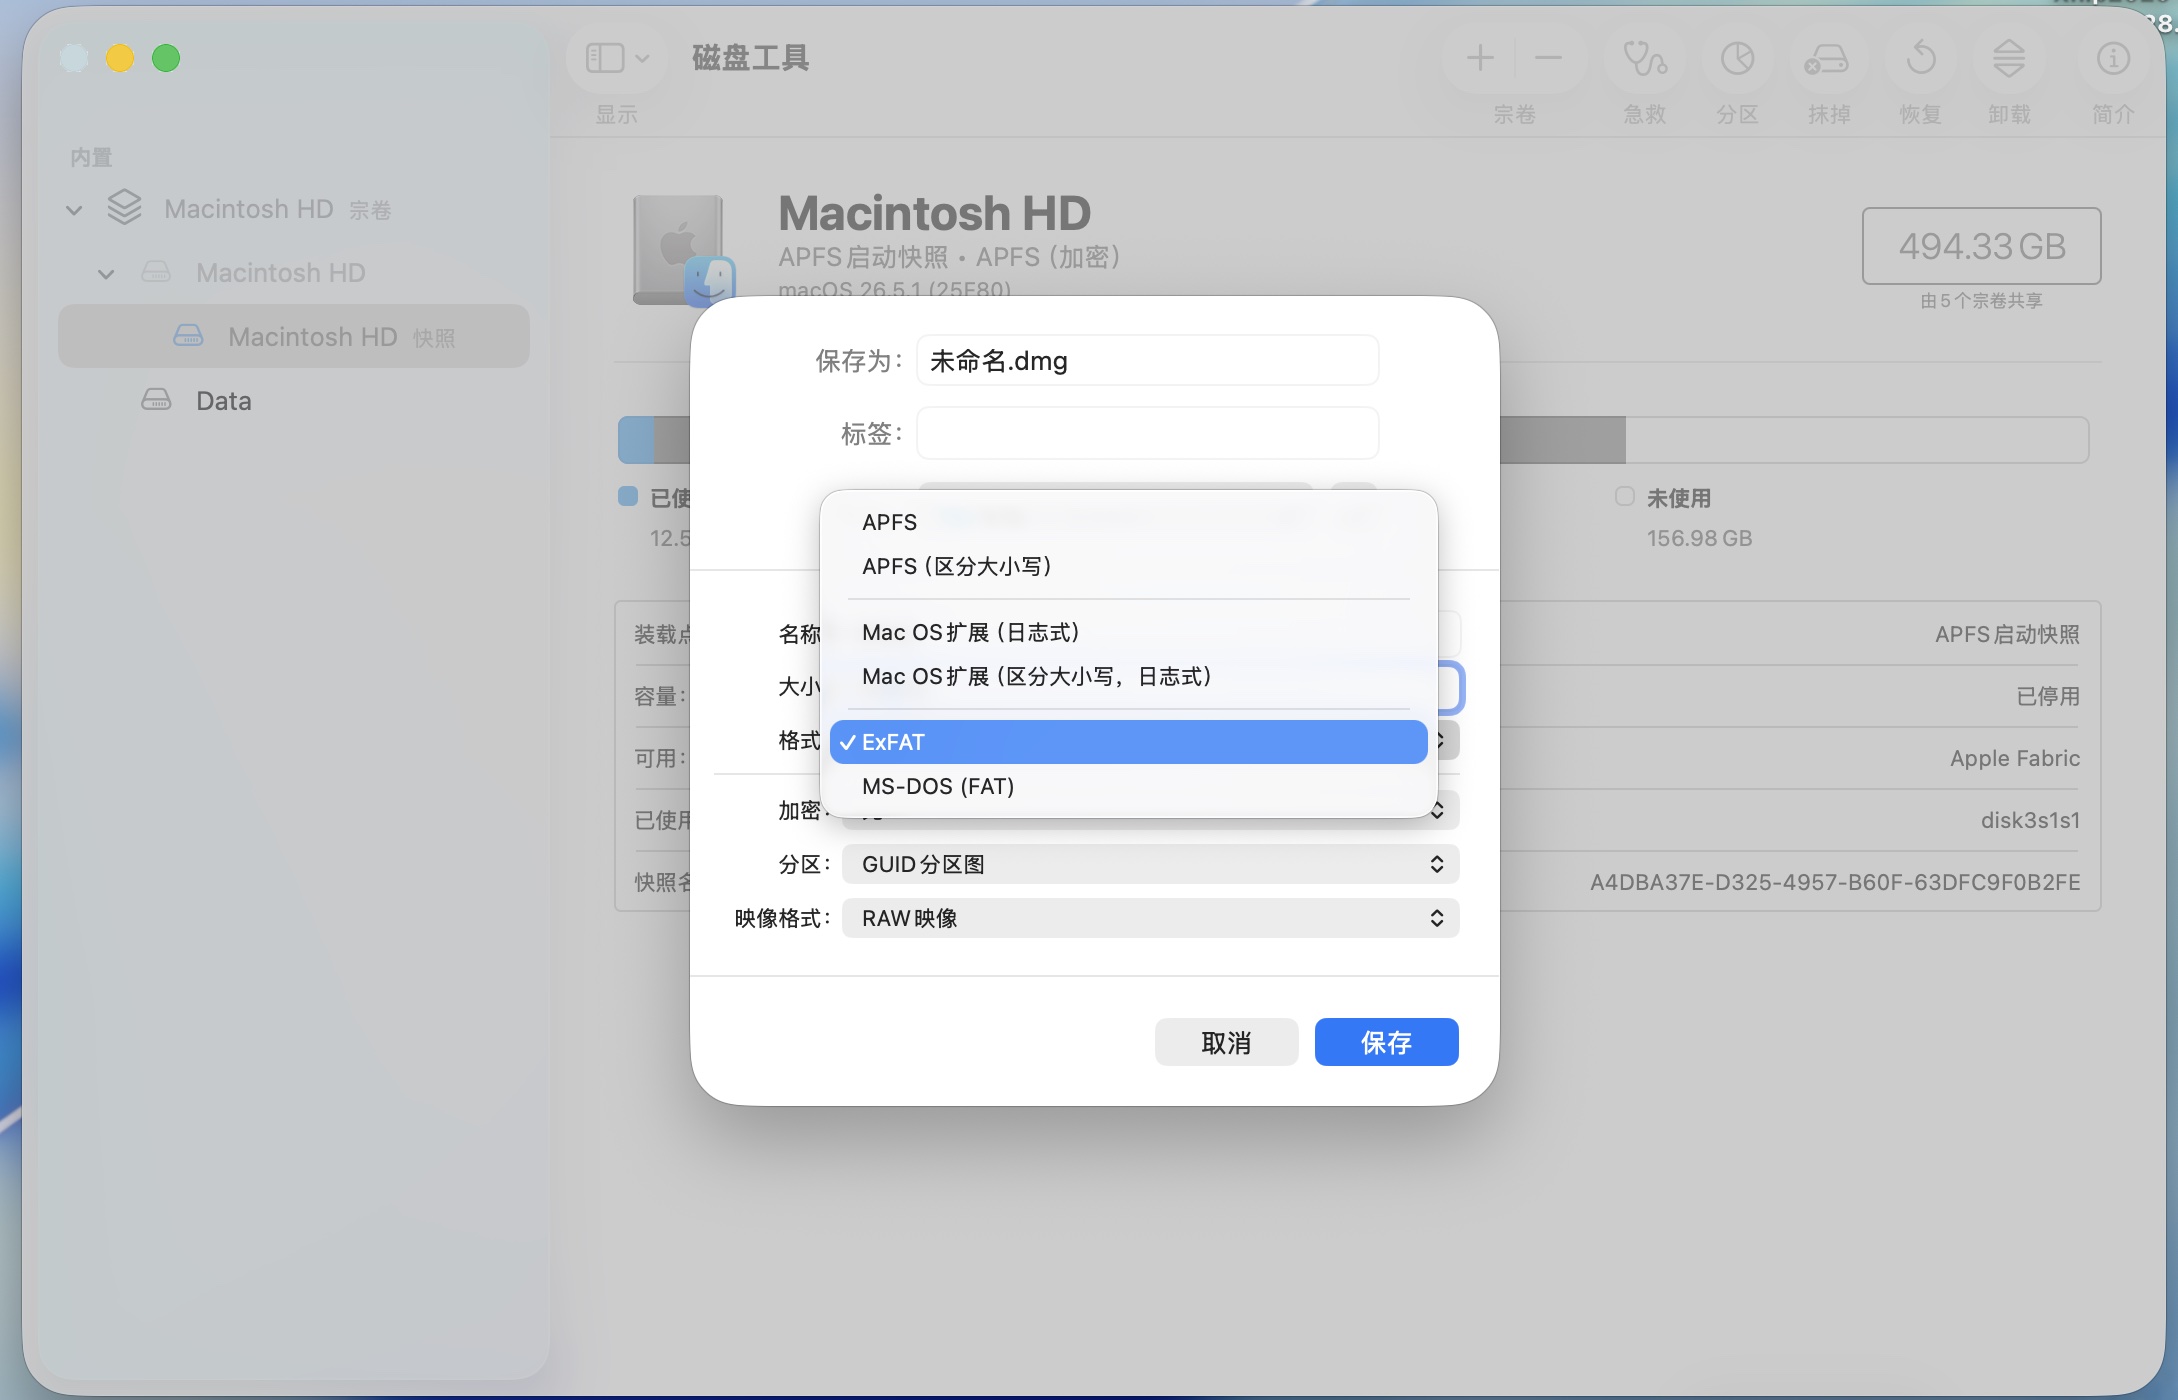Select Mac OS扩展 (日志式) option
The height and width of the screenshot is (1400, 2178).
1128,632
